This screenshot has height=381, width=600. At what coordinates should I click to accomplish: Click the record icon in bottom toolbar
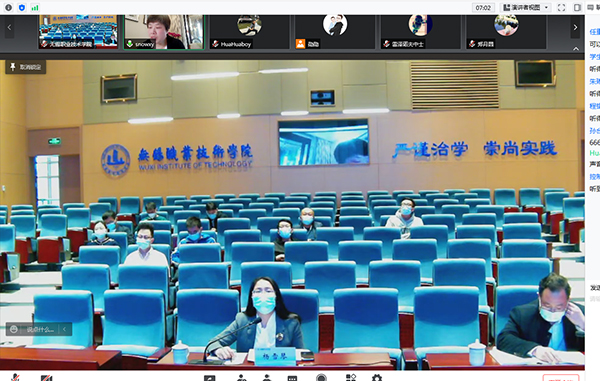[x=321, y=378]
